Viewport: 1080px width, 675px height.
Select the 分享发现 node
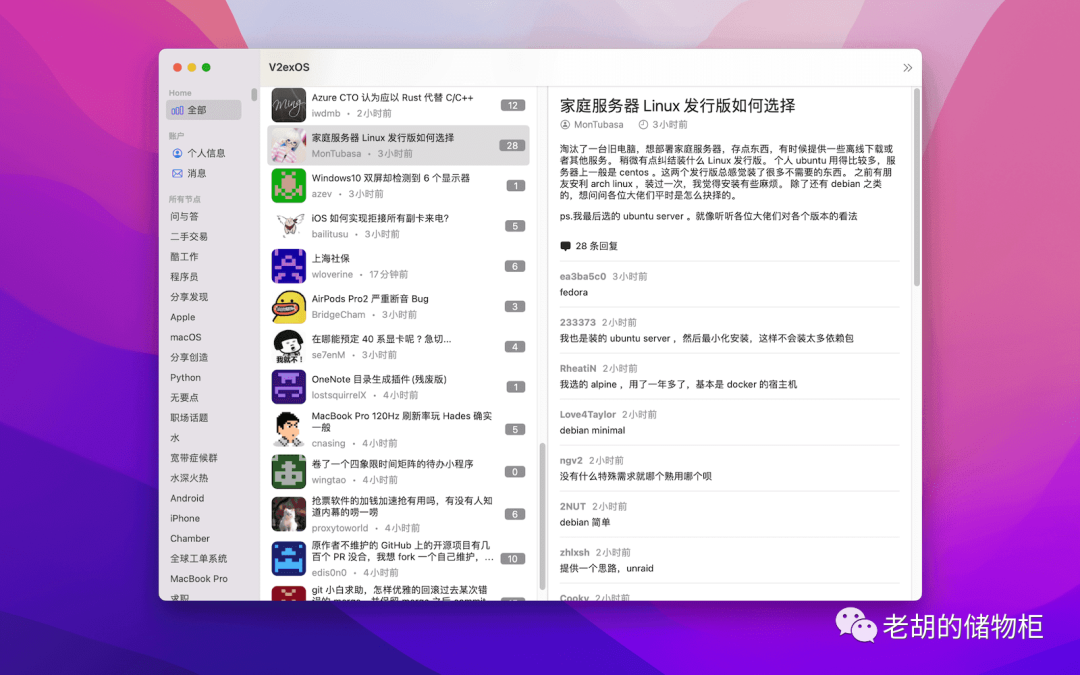point(189,297)
